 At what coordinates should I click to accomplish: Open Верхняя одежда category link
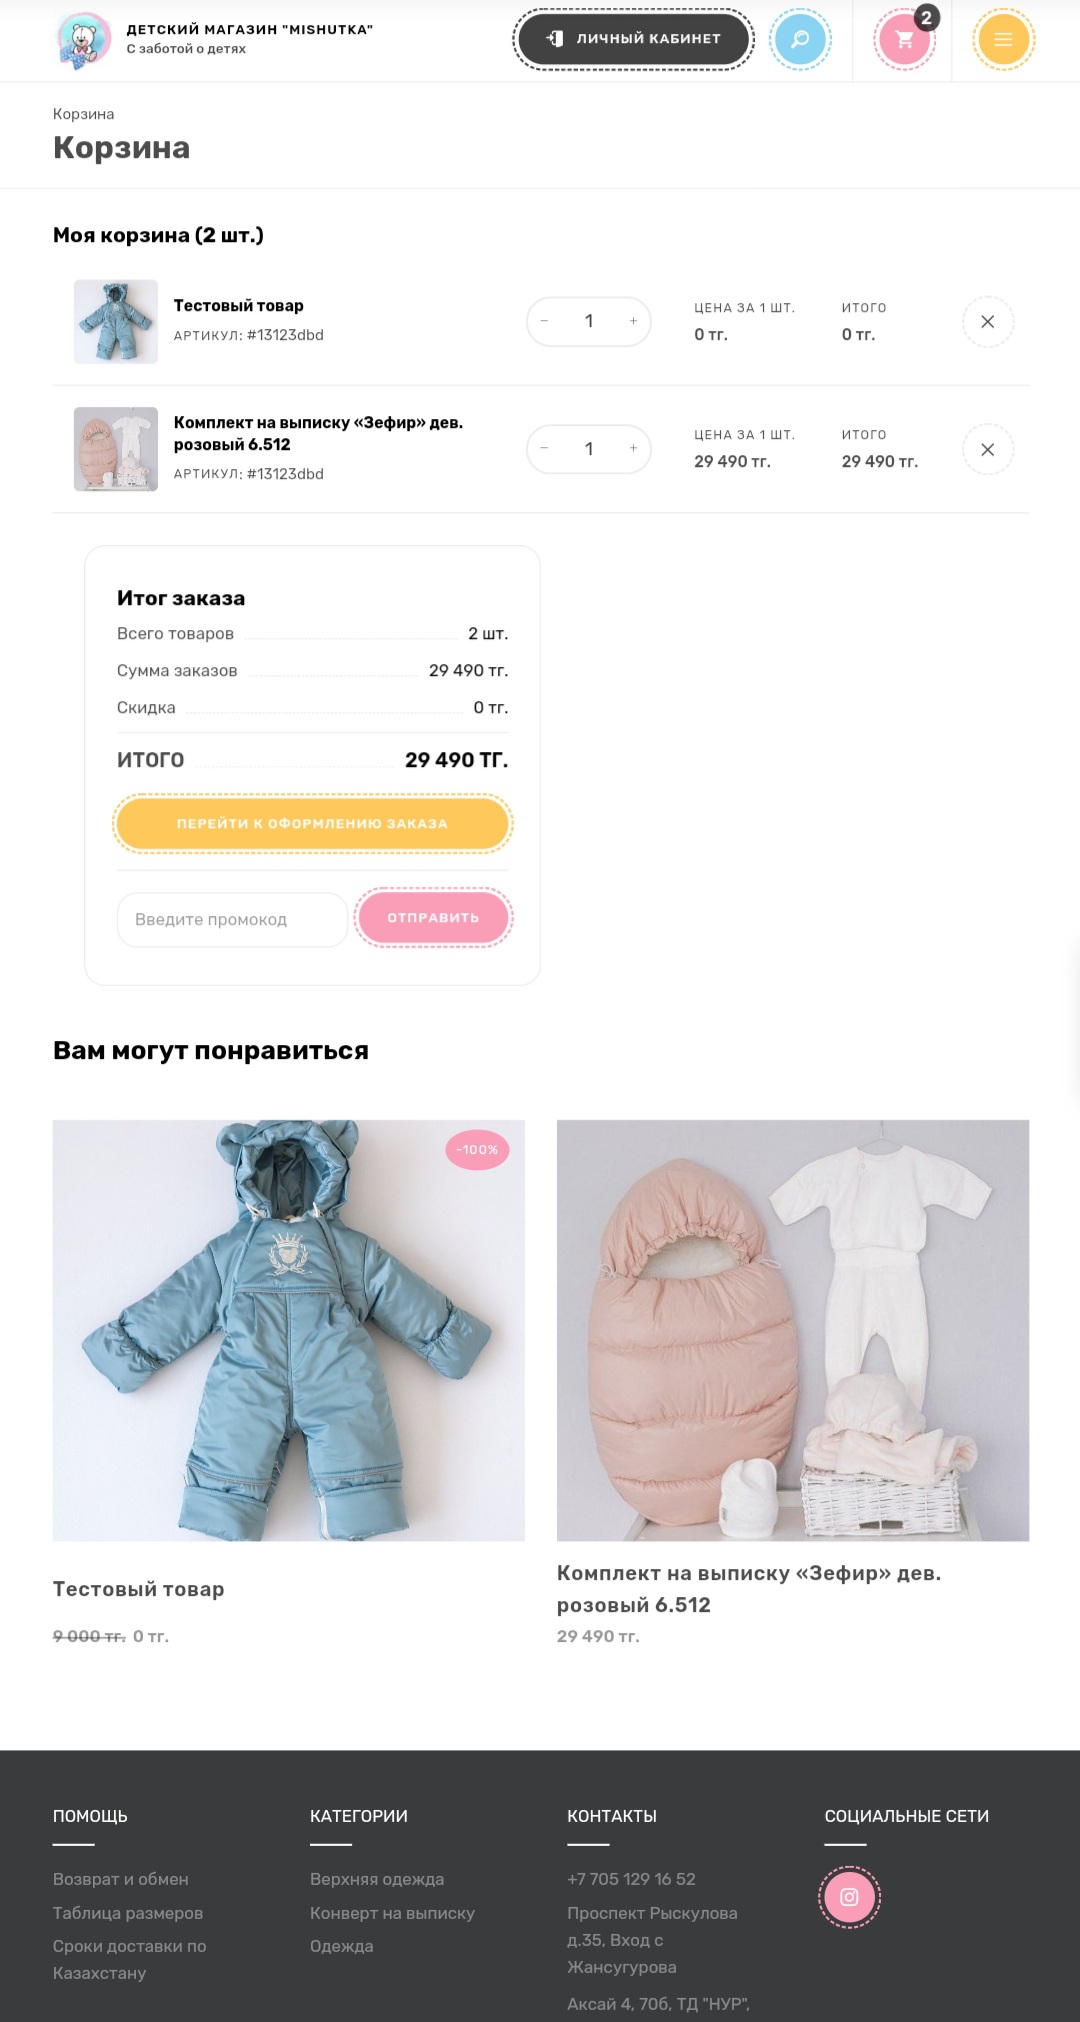tap(377, 1879)
